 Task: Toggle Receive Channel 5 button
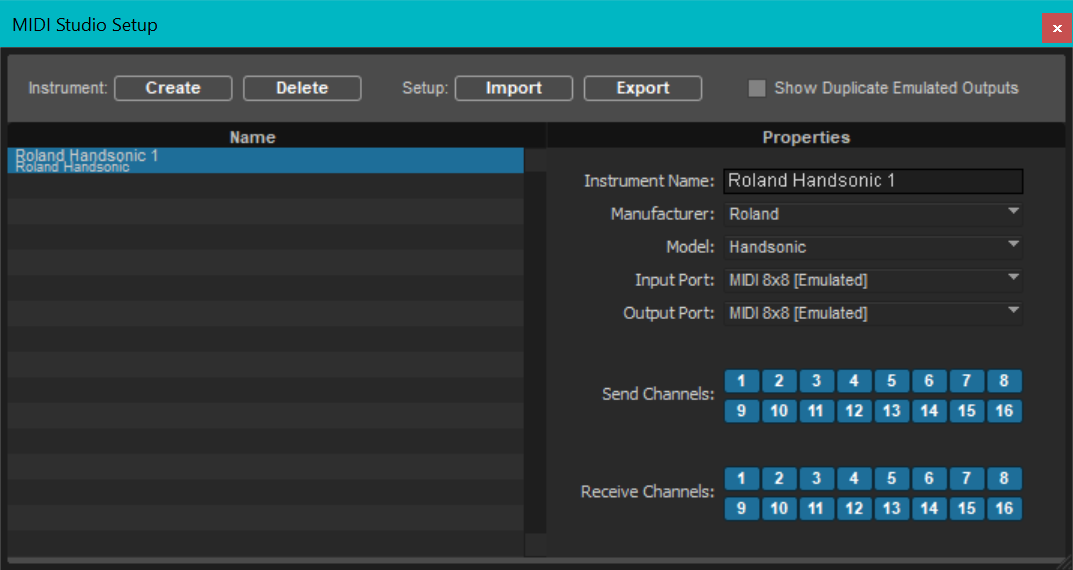point(891,479)
